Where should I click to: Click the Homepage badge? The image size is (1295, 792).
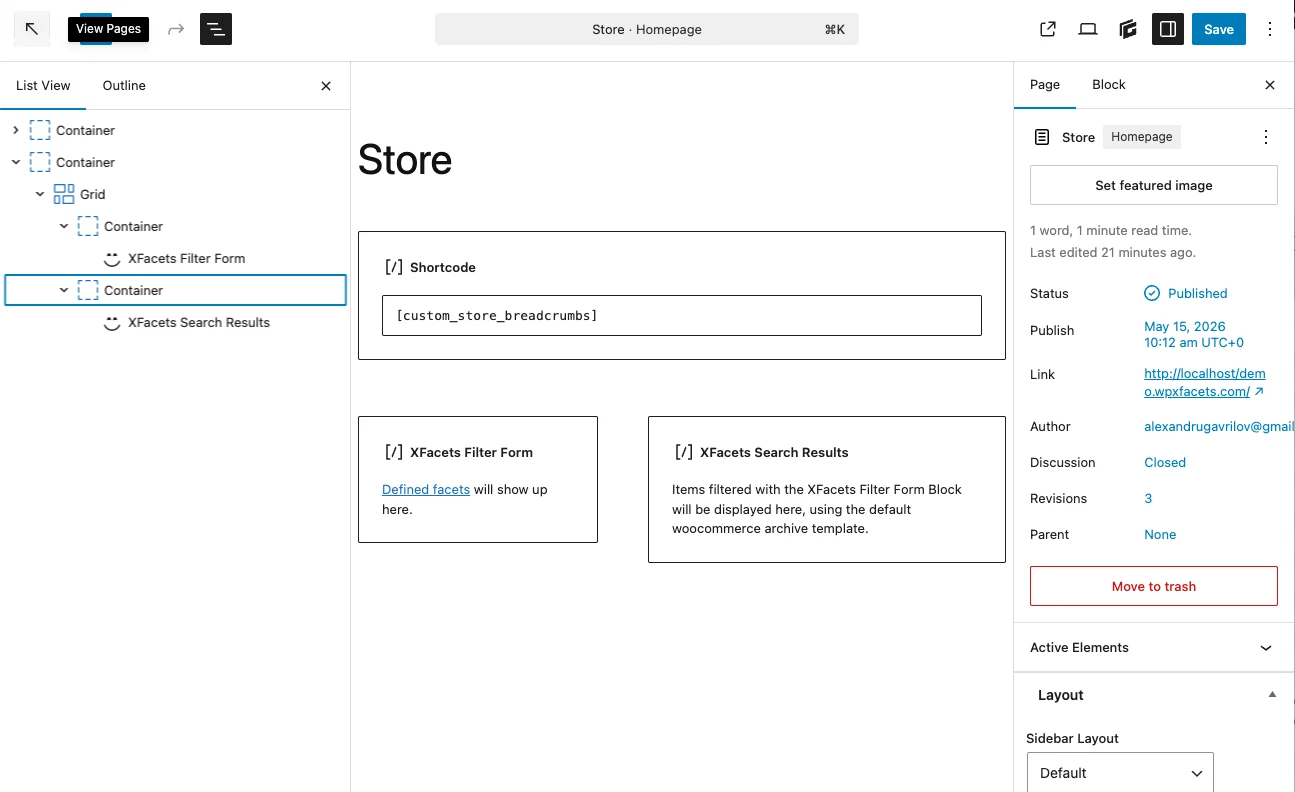click(x=1141, y=137)
